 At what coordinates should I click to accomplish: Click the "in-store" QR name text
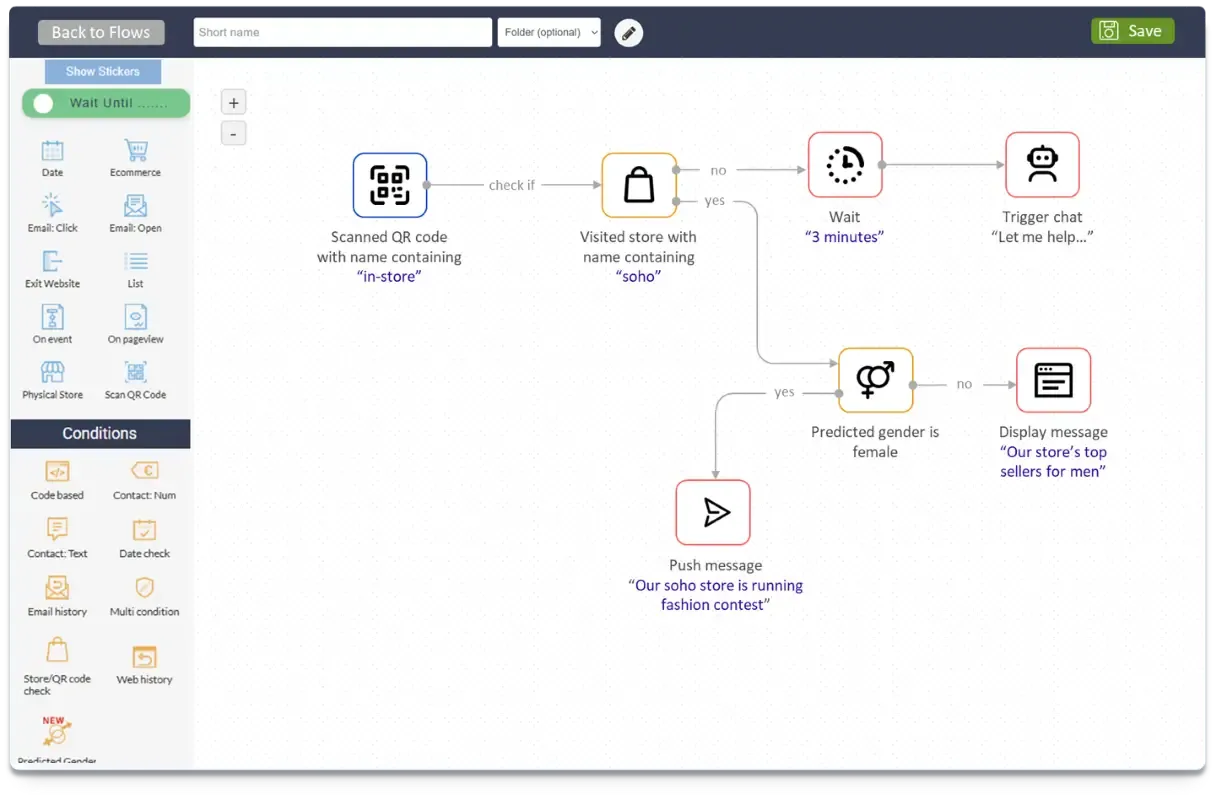[x=389, y=276]
